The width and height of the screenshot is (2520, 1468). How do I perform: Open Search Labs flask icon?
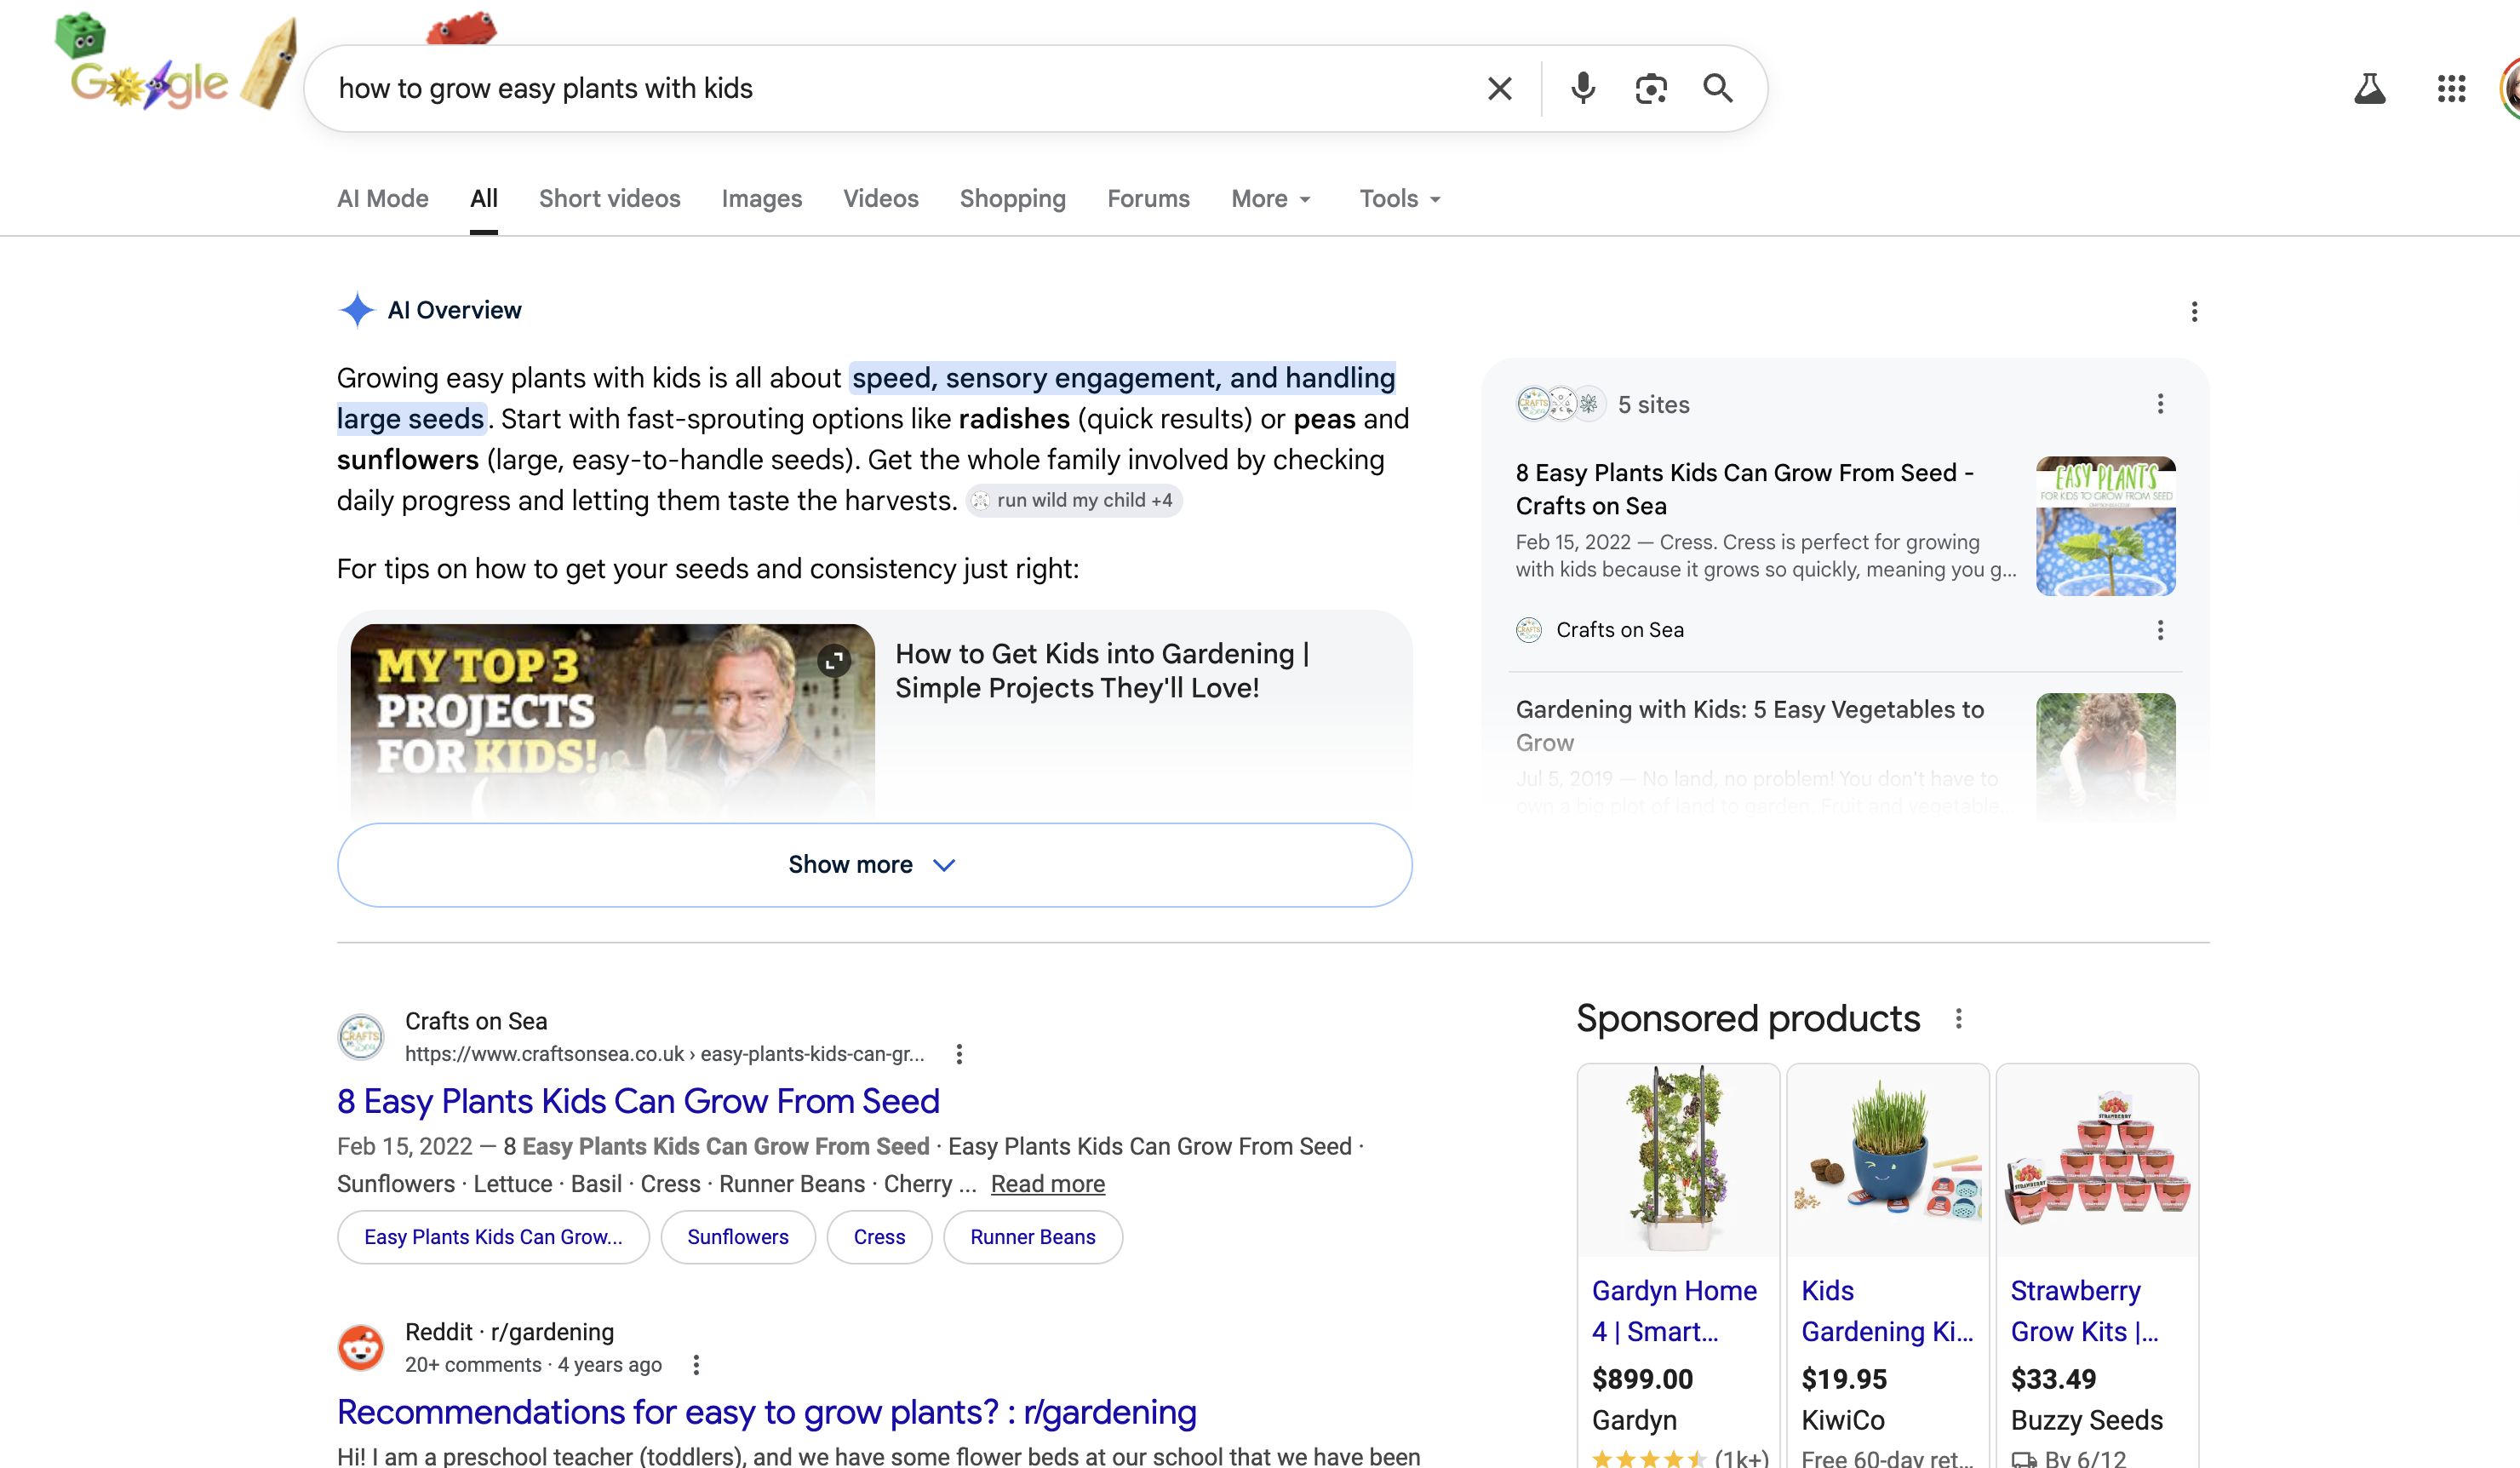tap(2369, 88)
